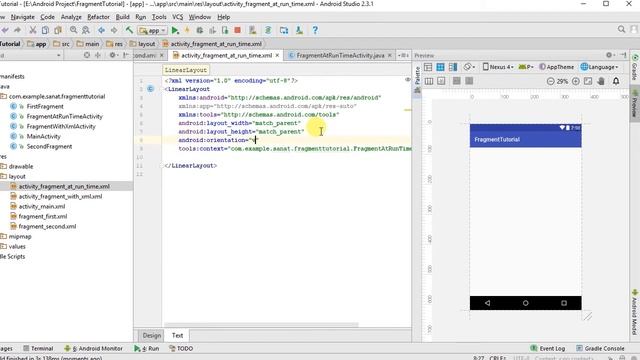The image size is (640, 360).
Task: Open the Event Log button
Action: [x=547, y=349]
